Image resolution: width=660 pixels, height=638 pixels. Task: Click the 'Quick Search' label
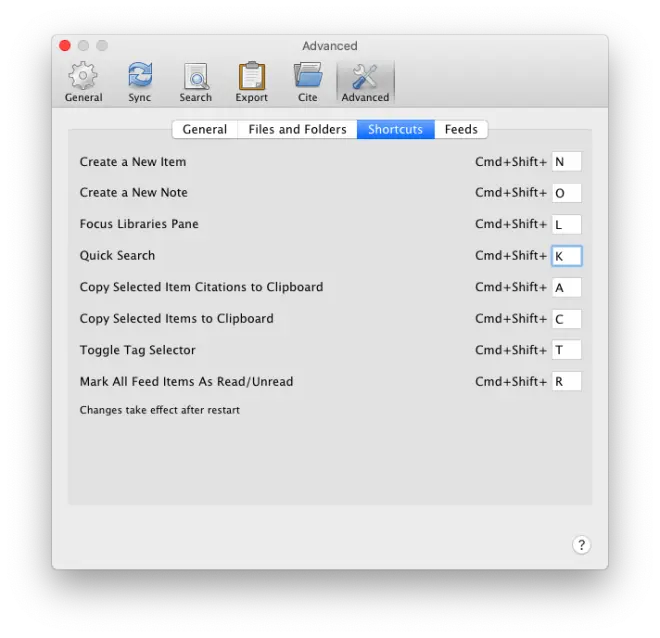pyautogui.click(x=117, y=256)
